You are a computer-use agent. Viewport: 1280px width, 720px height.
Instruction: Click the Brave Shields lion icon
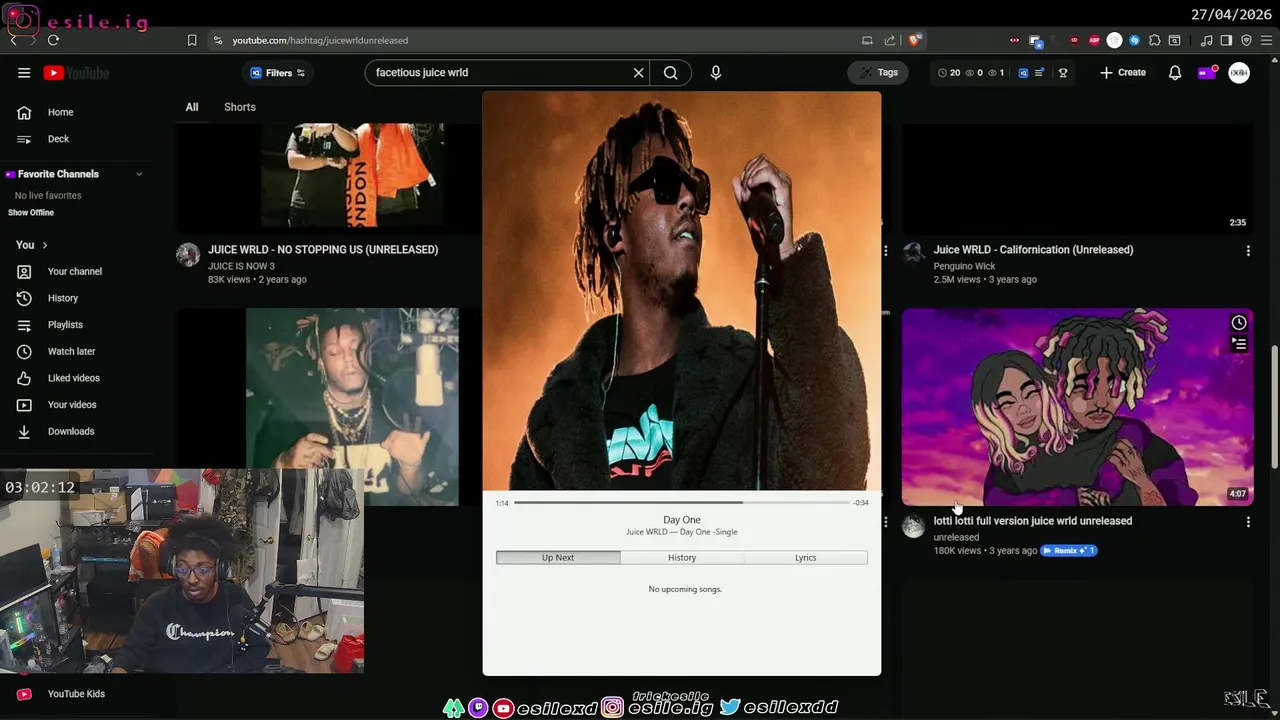(914, 40)
